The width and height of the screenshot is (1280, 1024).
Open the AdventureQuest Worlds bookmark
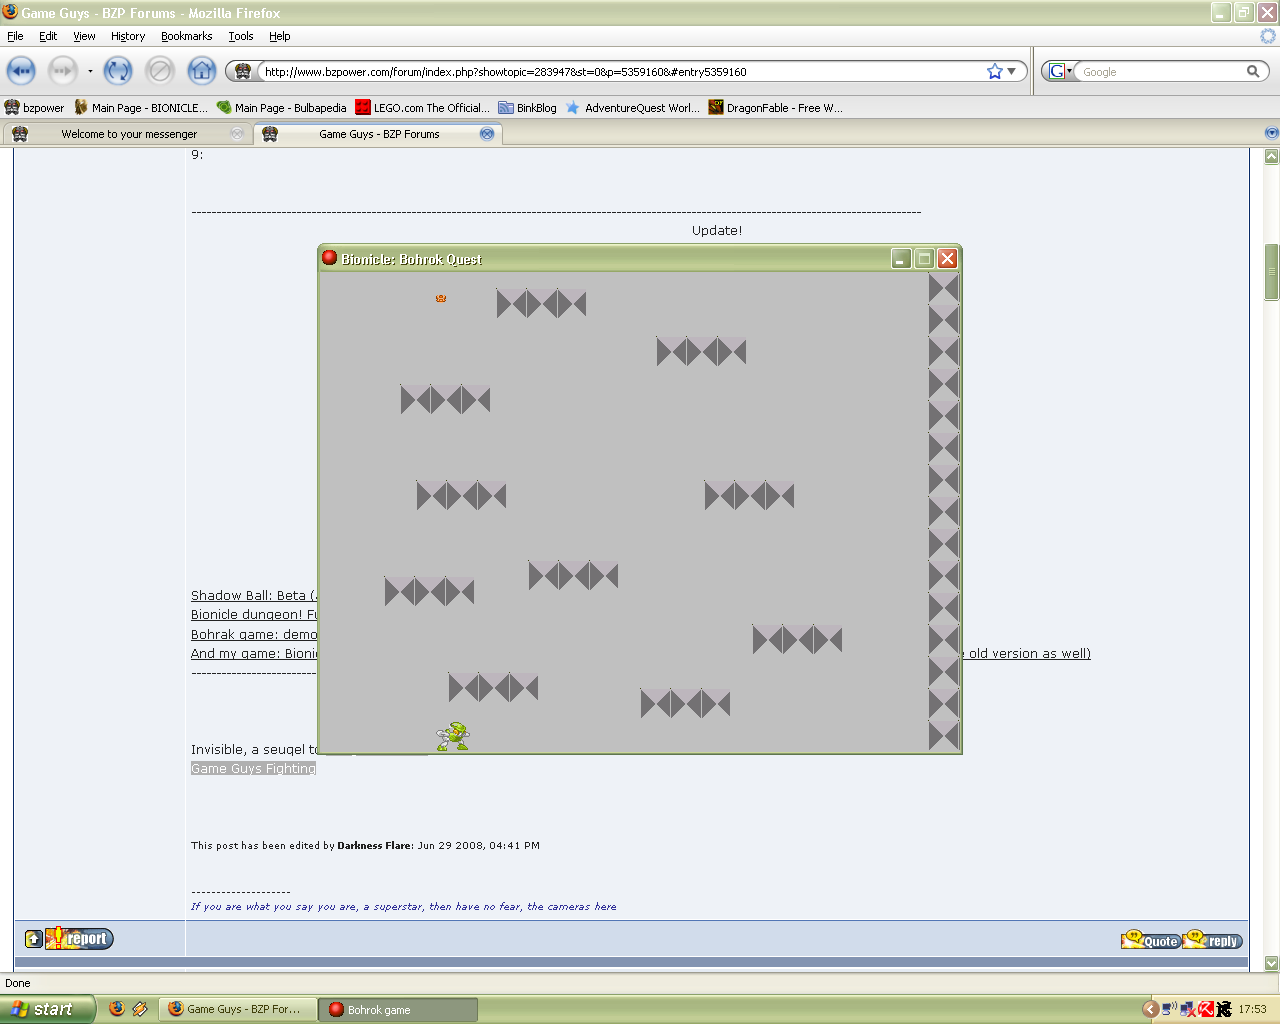tap(634, 108)
